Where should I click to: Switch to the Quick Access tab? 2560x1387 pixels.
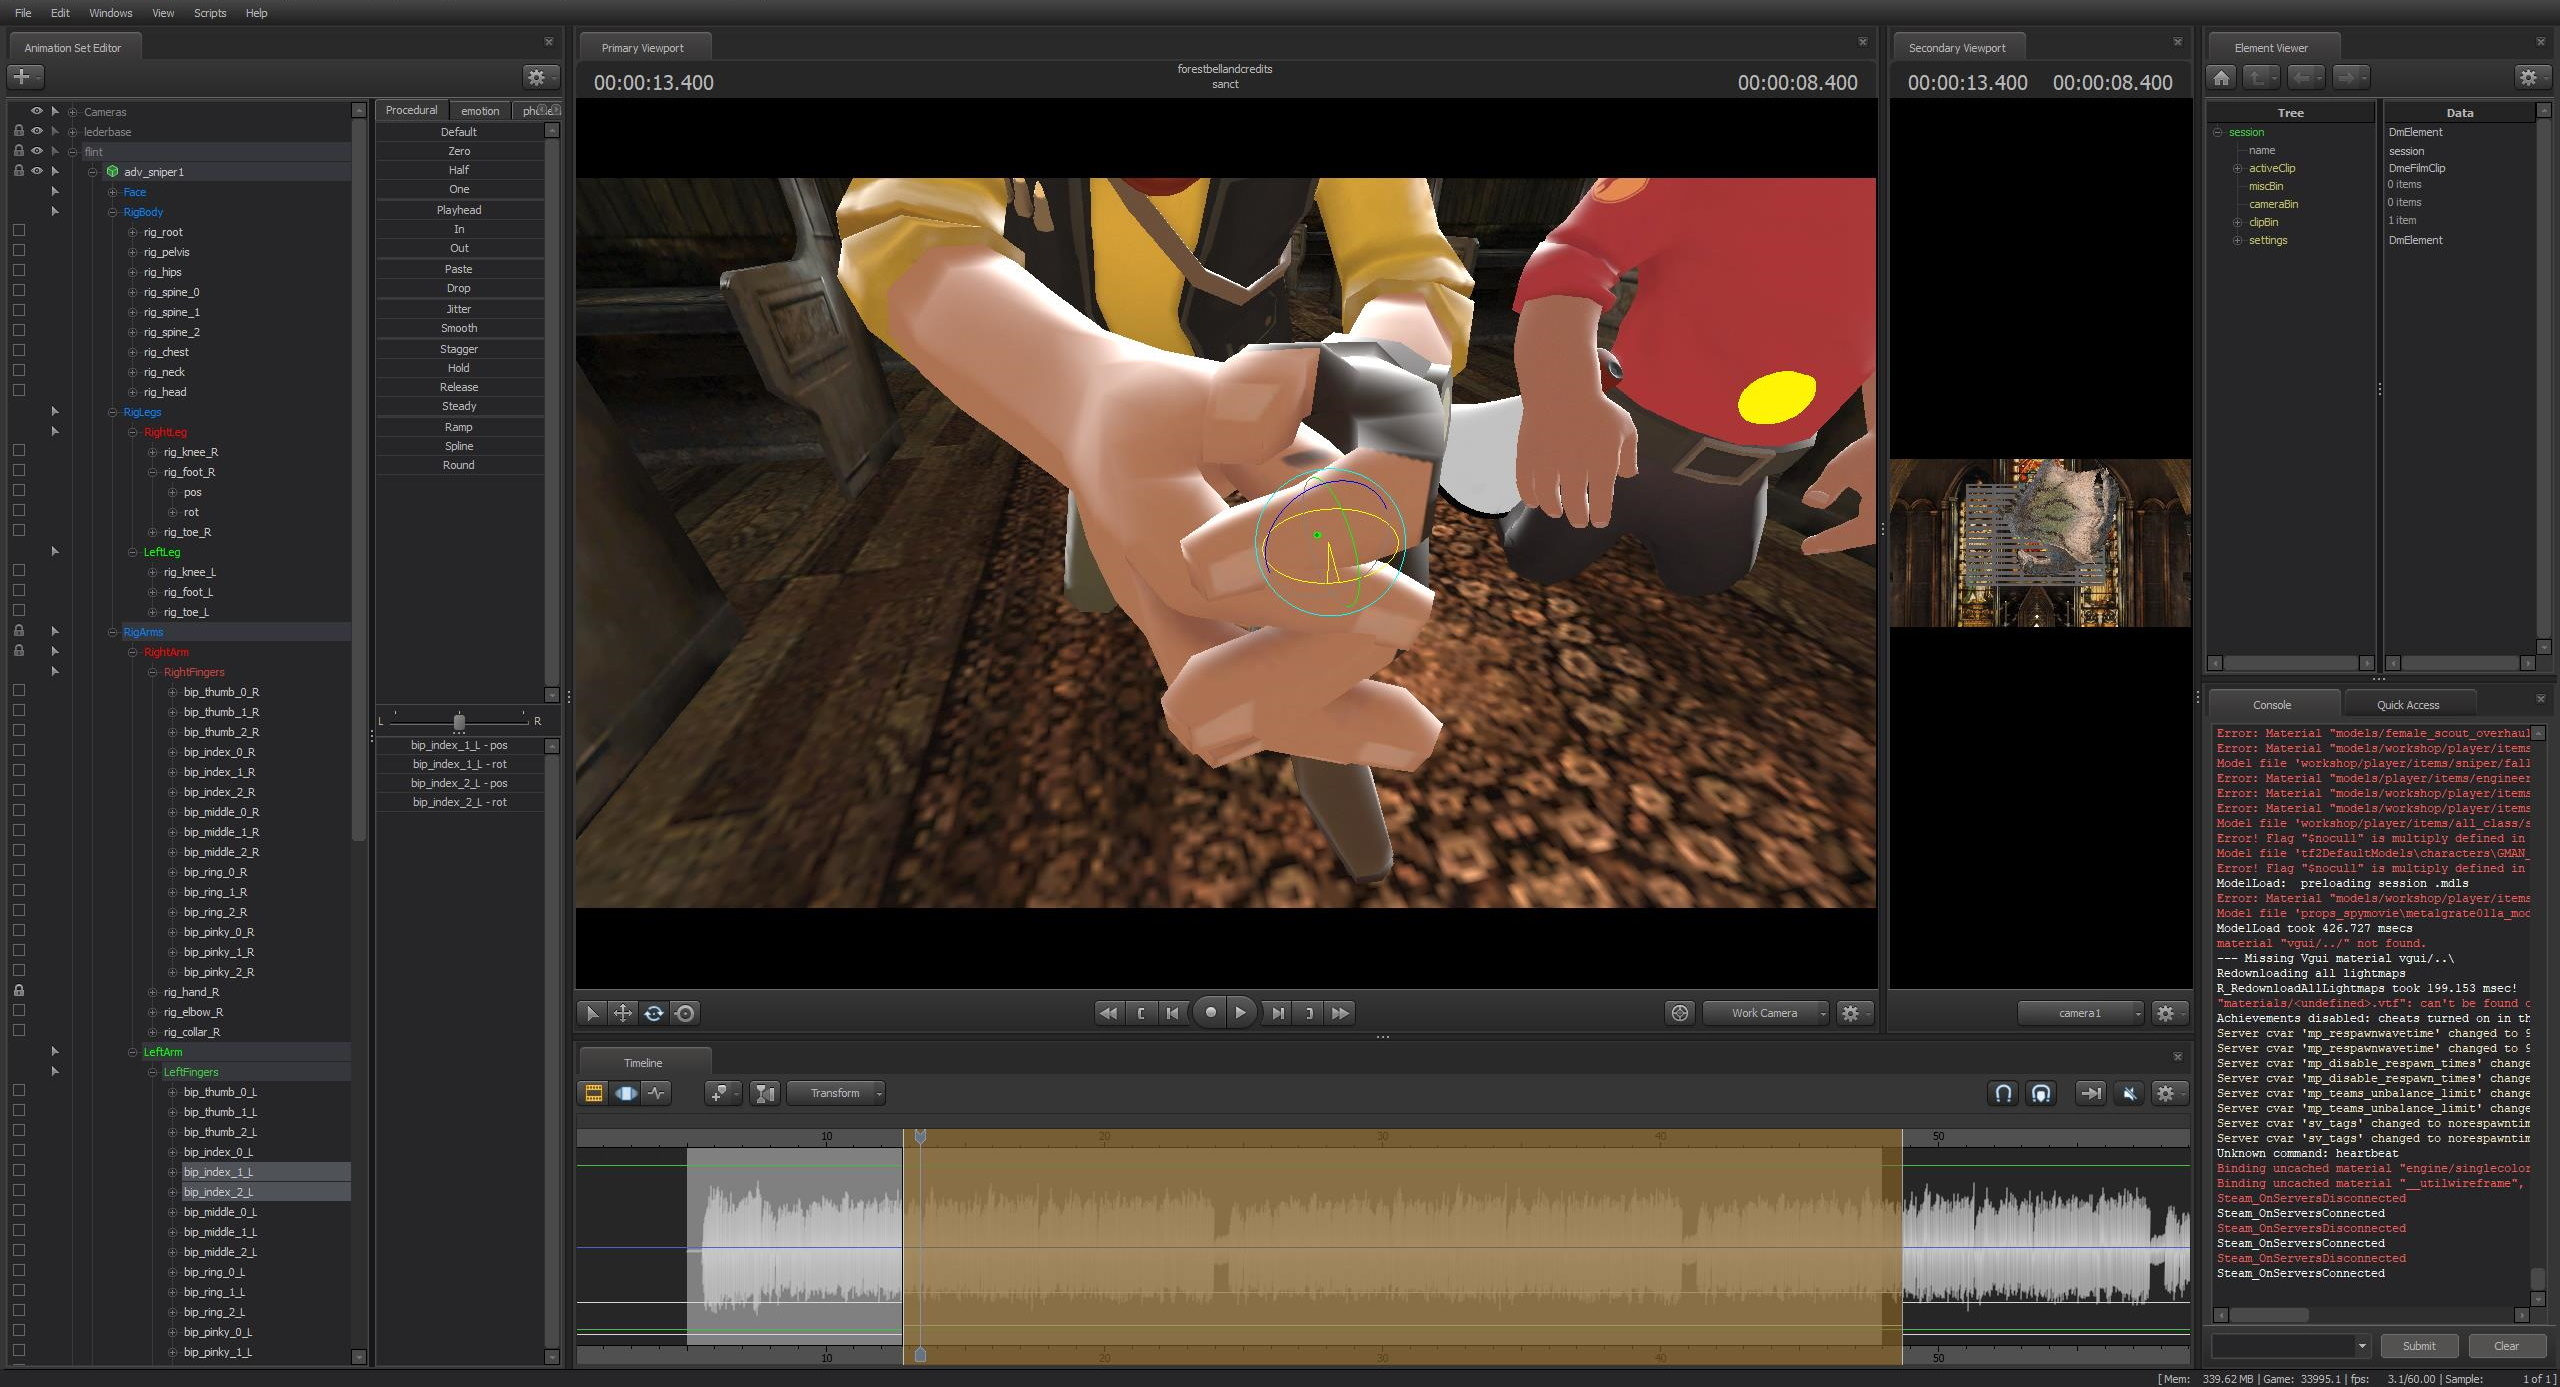tap(2408, 705)
